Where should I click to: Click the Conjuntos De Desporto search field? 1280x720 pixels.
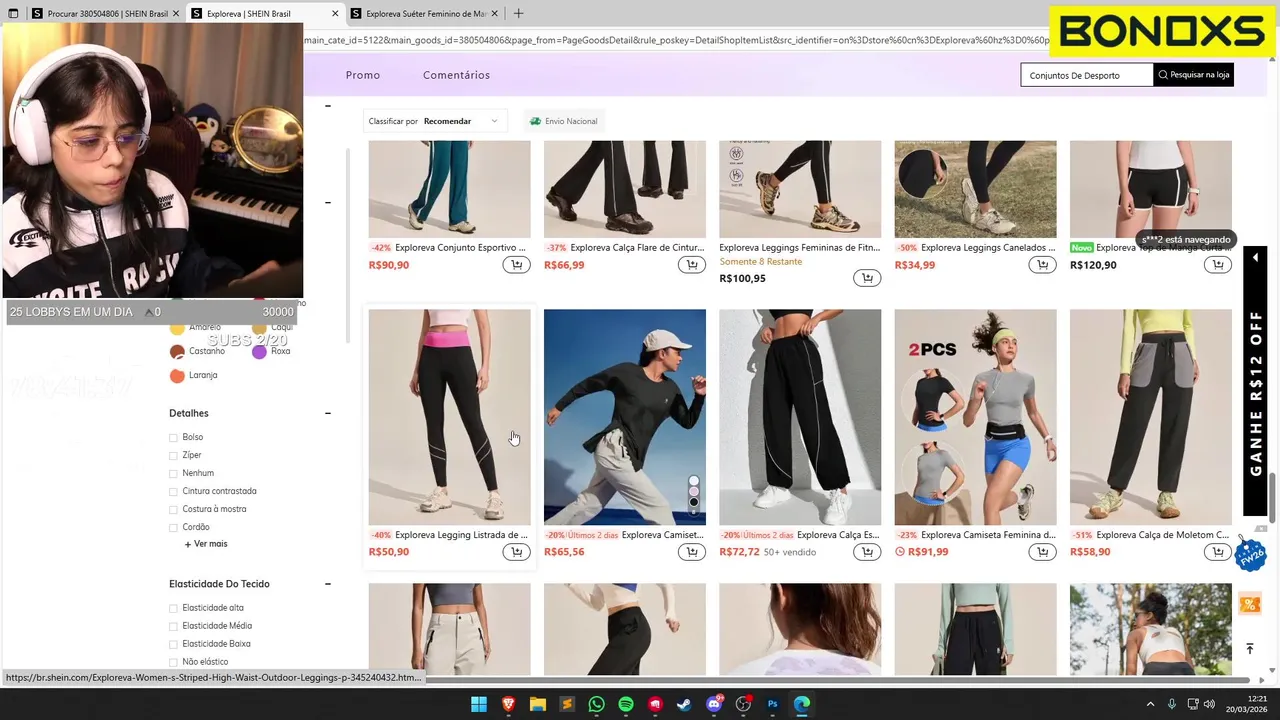(1087, 75)
